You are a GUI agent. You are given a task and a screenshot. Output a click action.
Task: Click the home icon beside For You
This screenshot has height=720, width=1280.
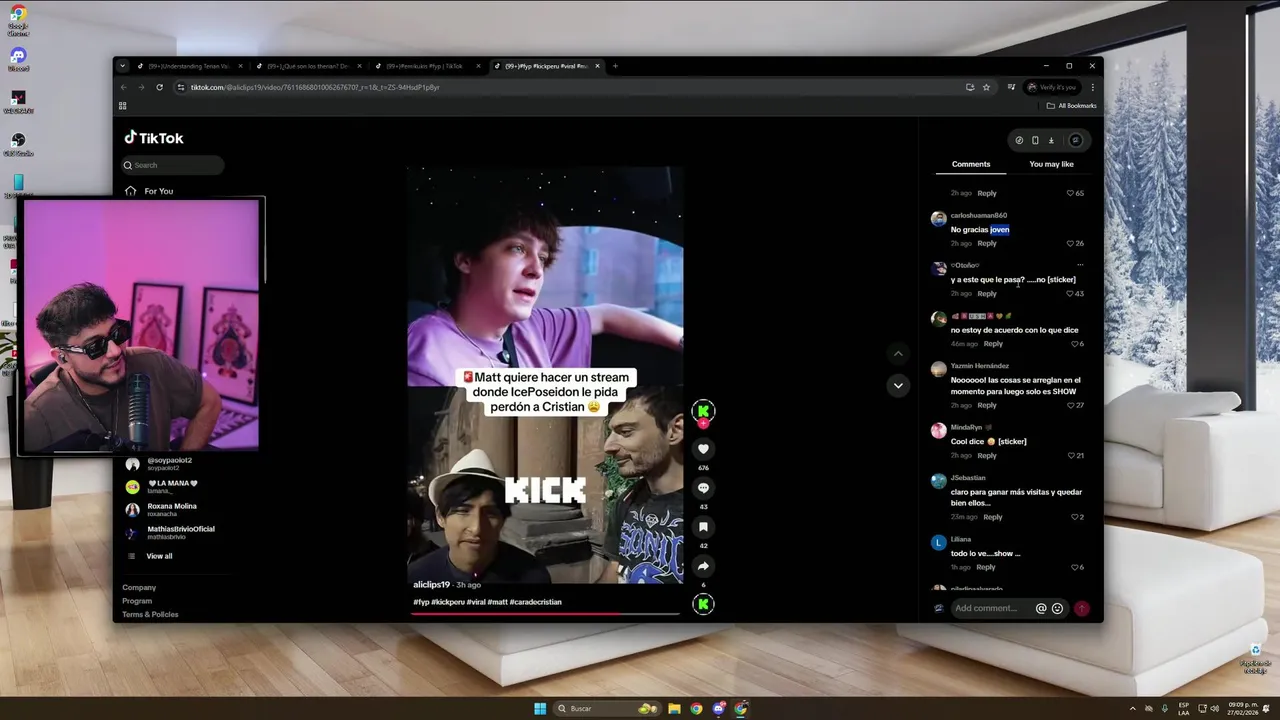click(130, 191)
